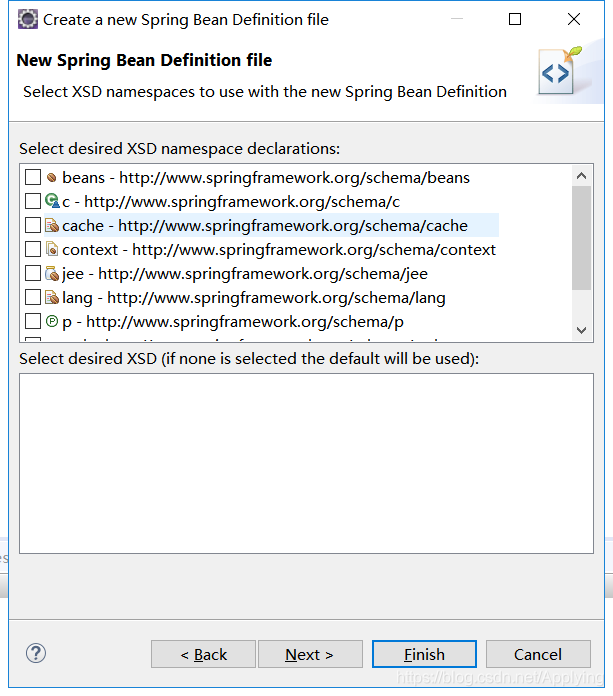This screenshot has height=696, width=613.
Task: Go to the previous page with Back
Action: pyautogui.click(x=203, y=654)
